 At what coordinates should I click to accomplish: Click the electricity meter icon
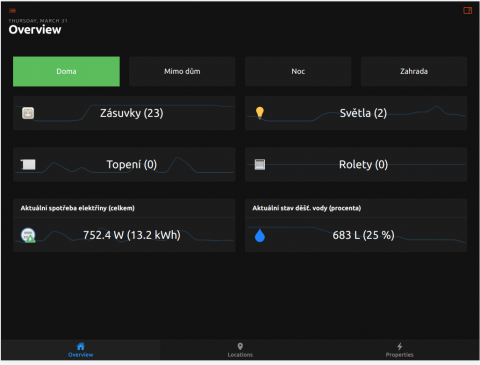[28, 235]
